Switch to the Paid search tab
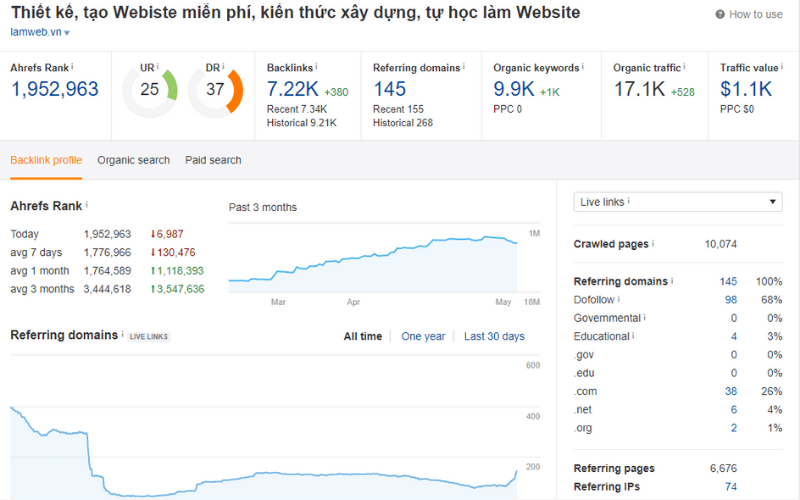 (x=213, y=160)
